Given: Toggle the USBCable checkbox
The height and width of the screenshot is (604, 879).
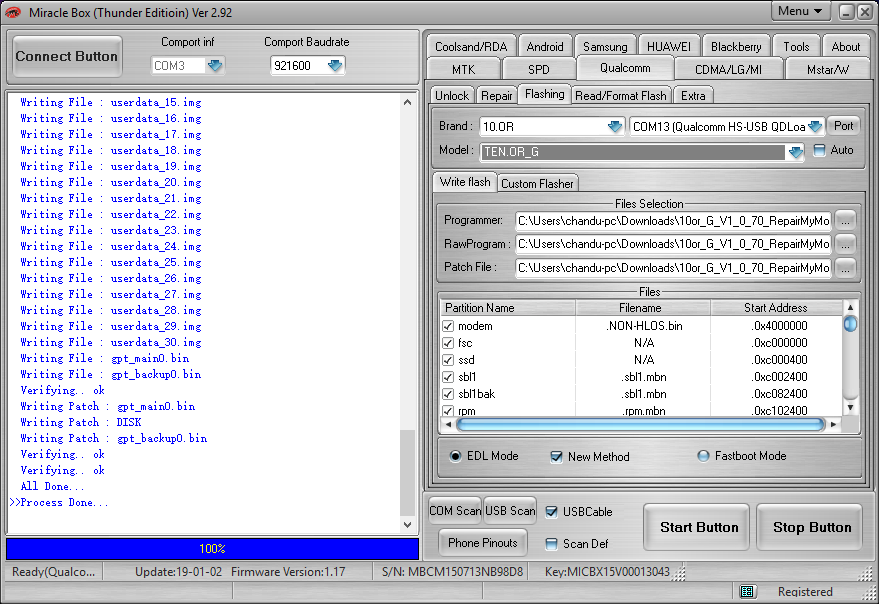Looking at the screenshot, I should (552, 511).
